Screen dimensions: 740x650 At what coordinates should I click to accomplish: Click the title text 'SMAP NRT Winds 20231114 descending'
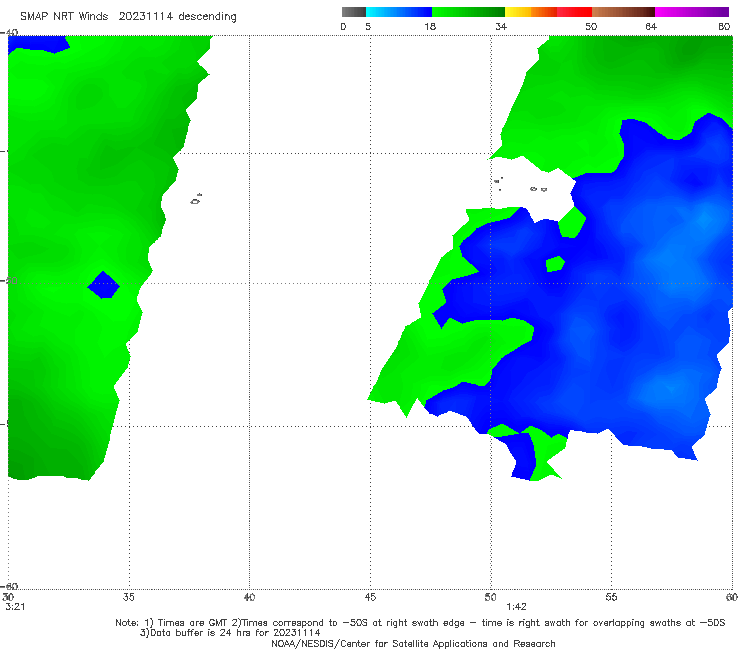(128, 17)
